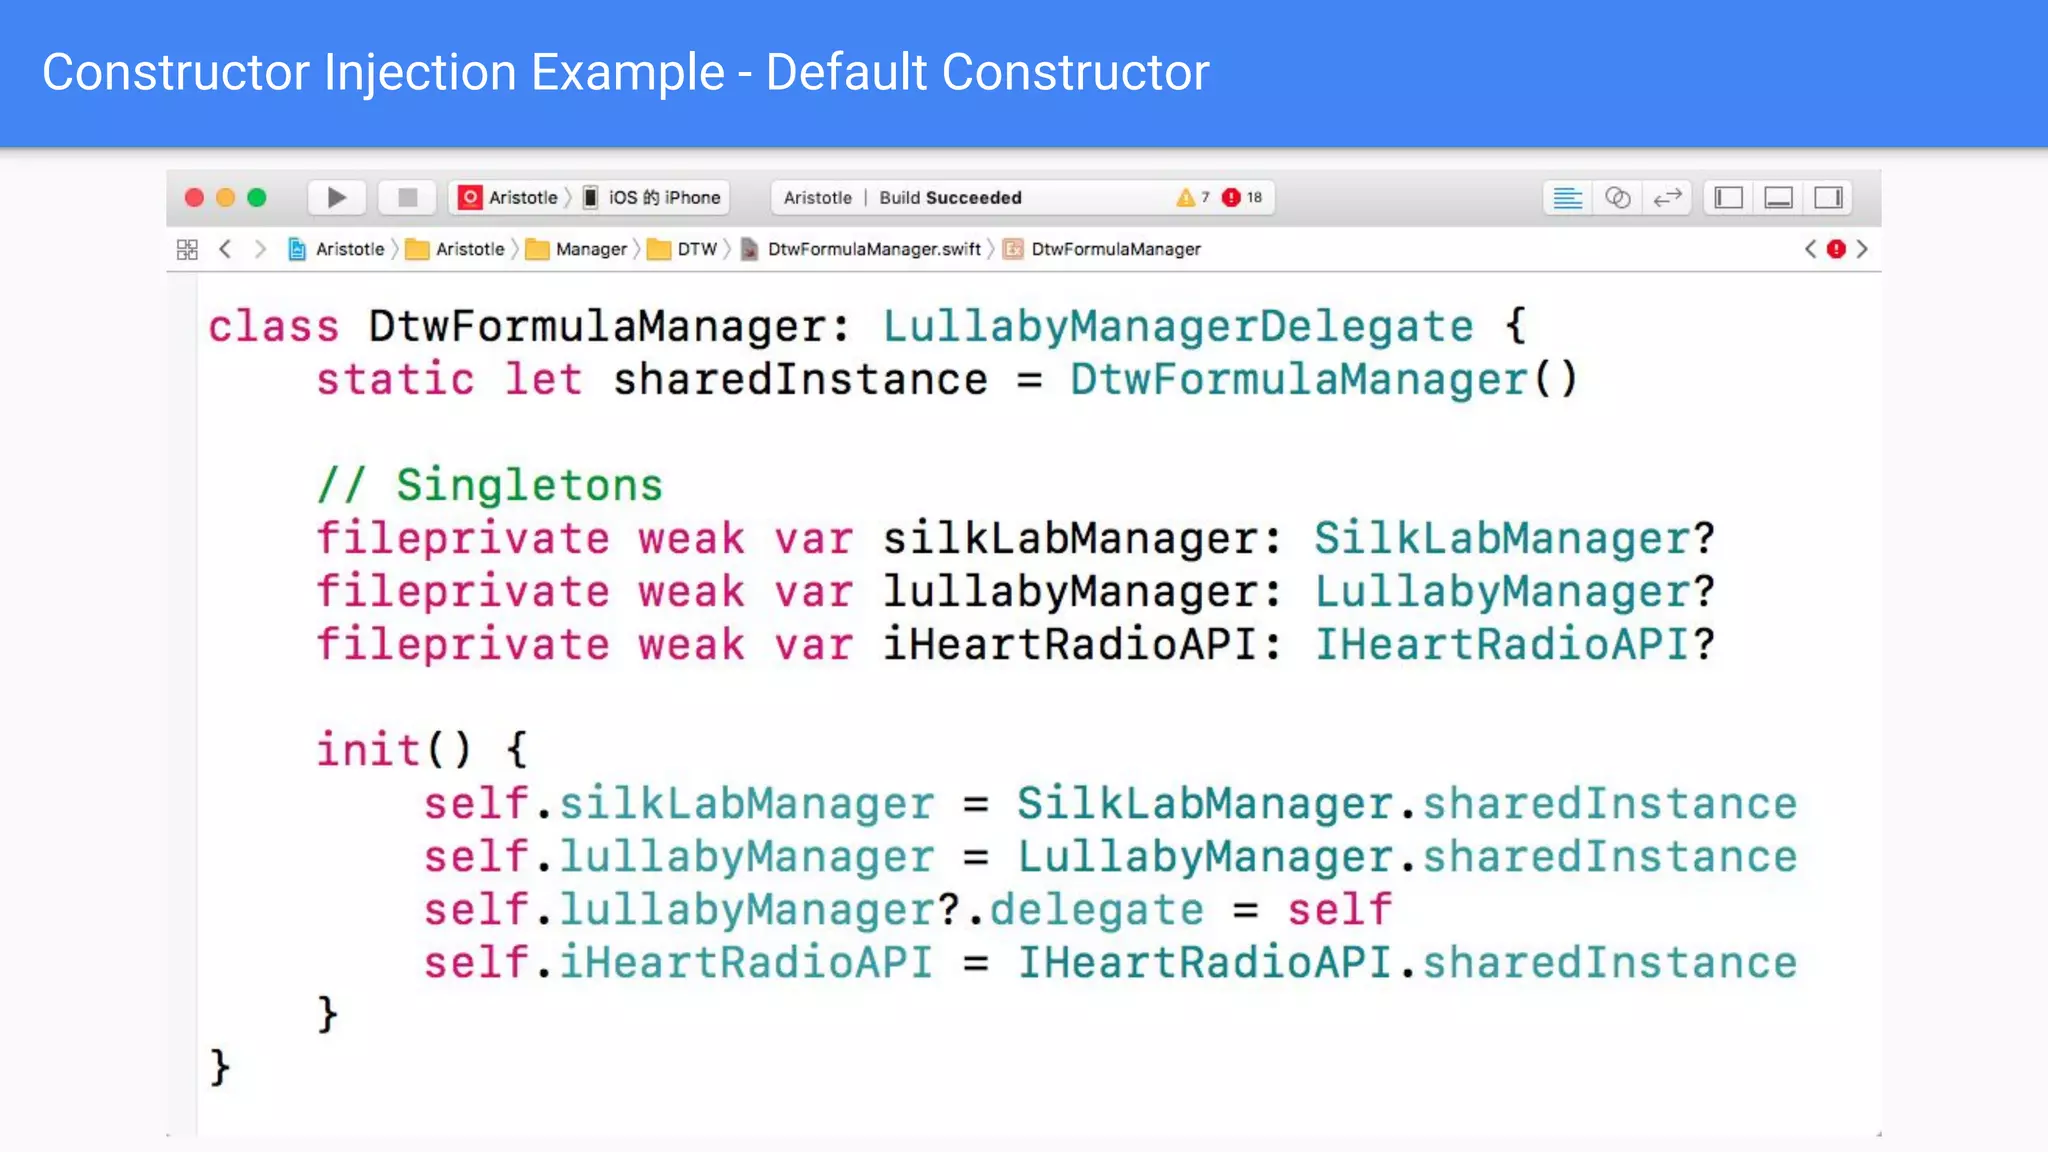
Task: Go back in editor history
Action: point(225,249)
